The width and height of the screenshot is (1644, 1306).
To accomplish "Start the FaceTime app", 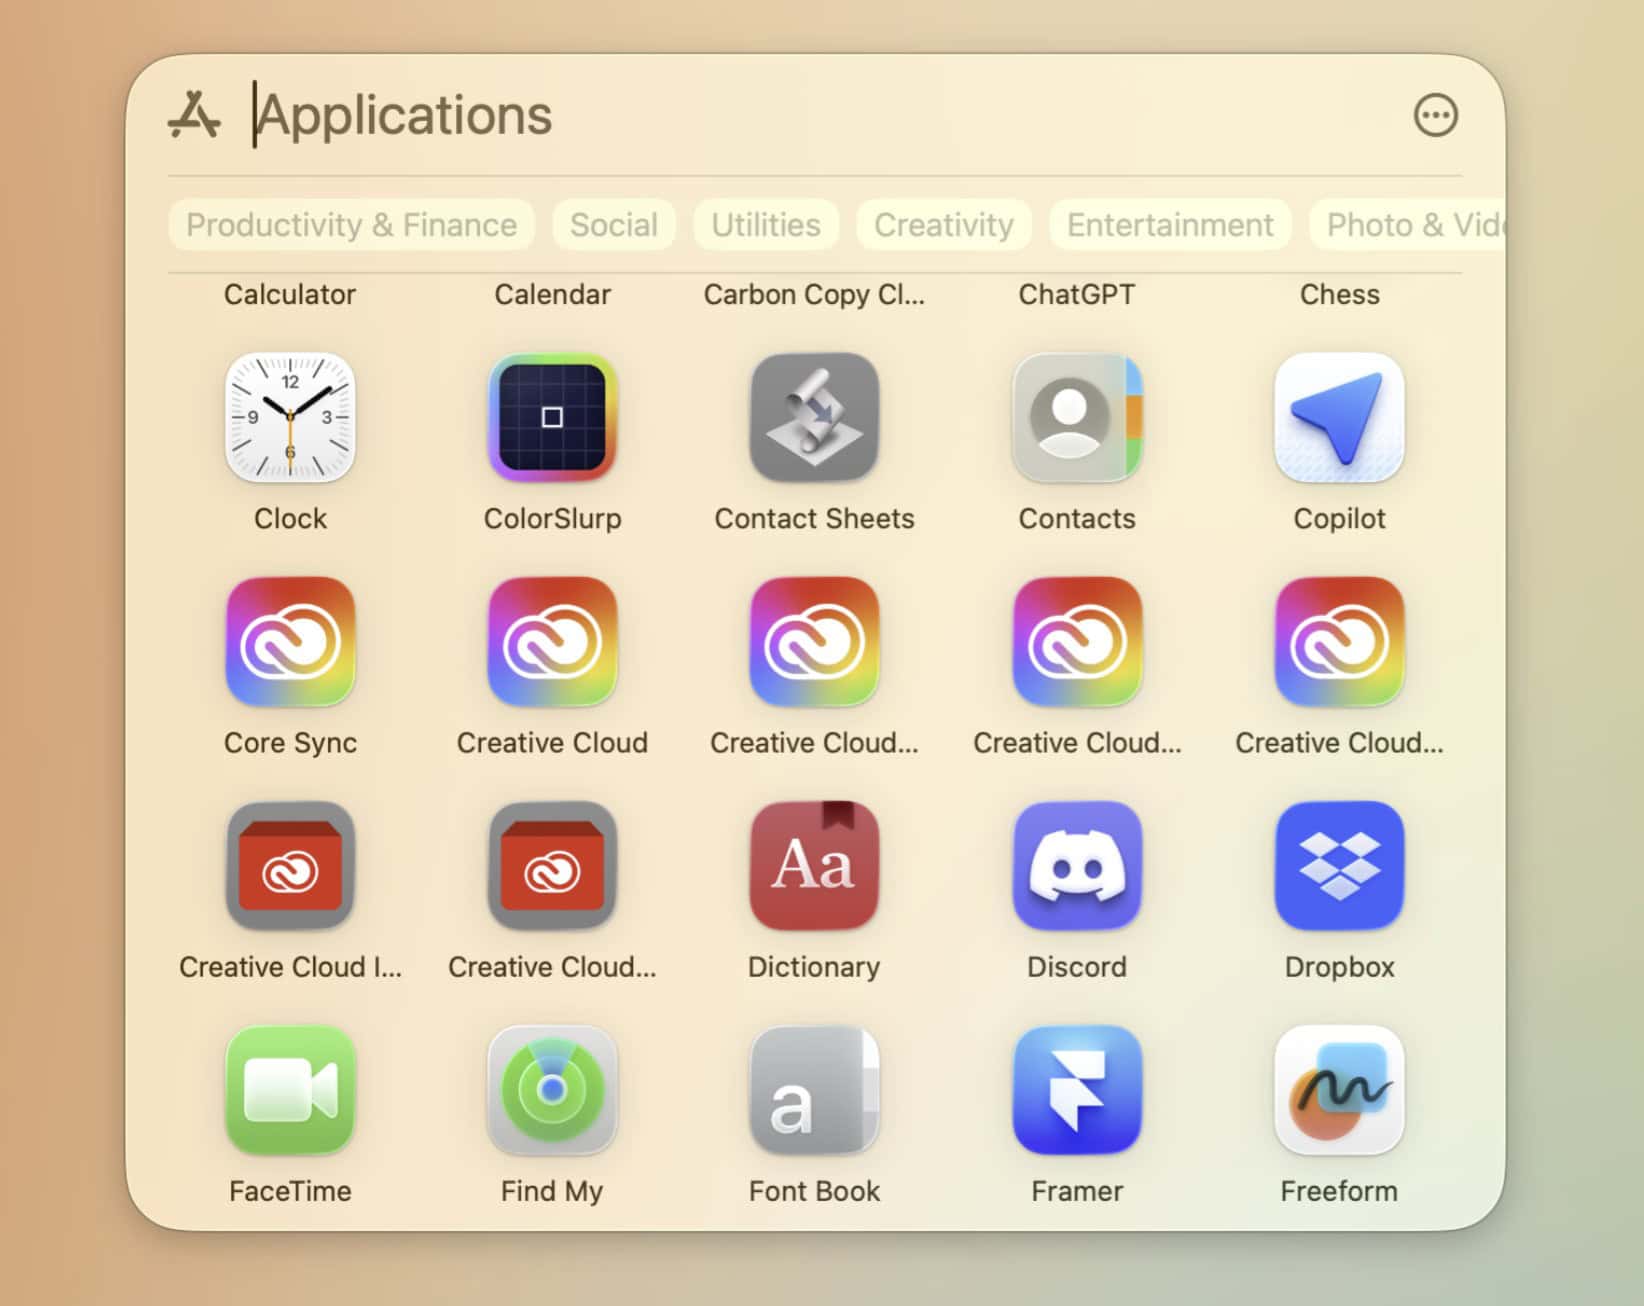I will [290, 1090].
